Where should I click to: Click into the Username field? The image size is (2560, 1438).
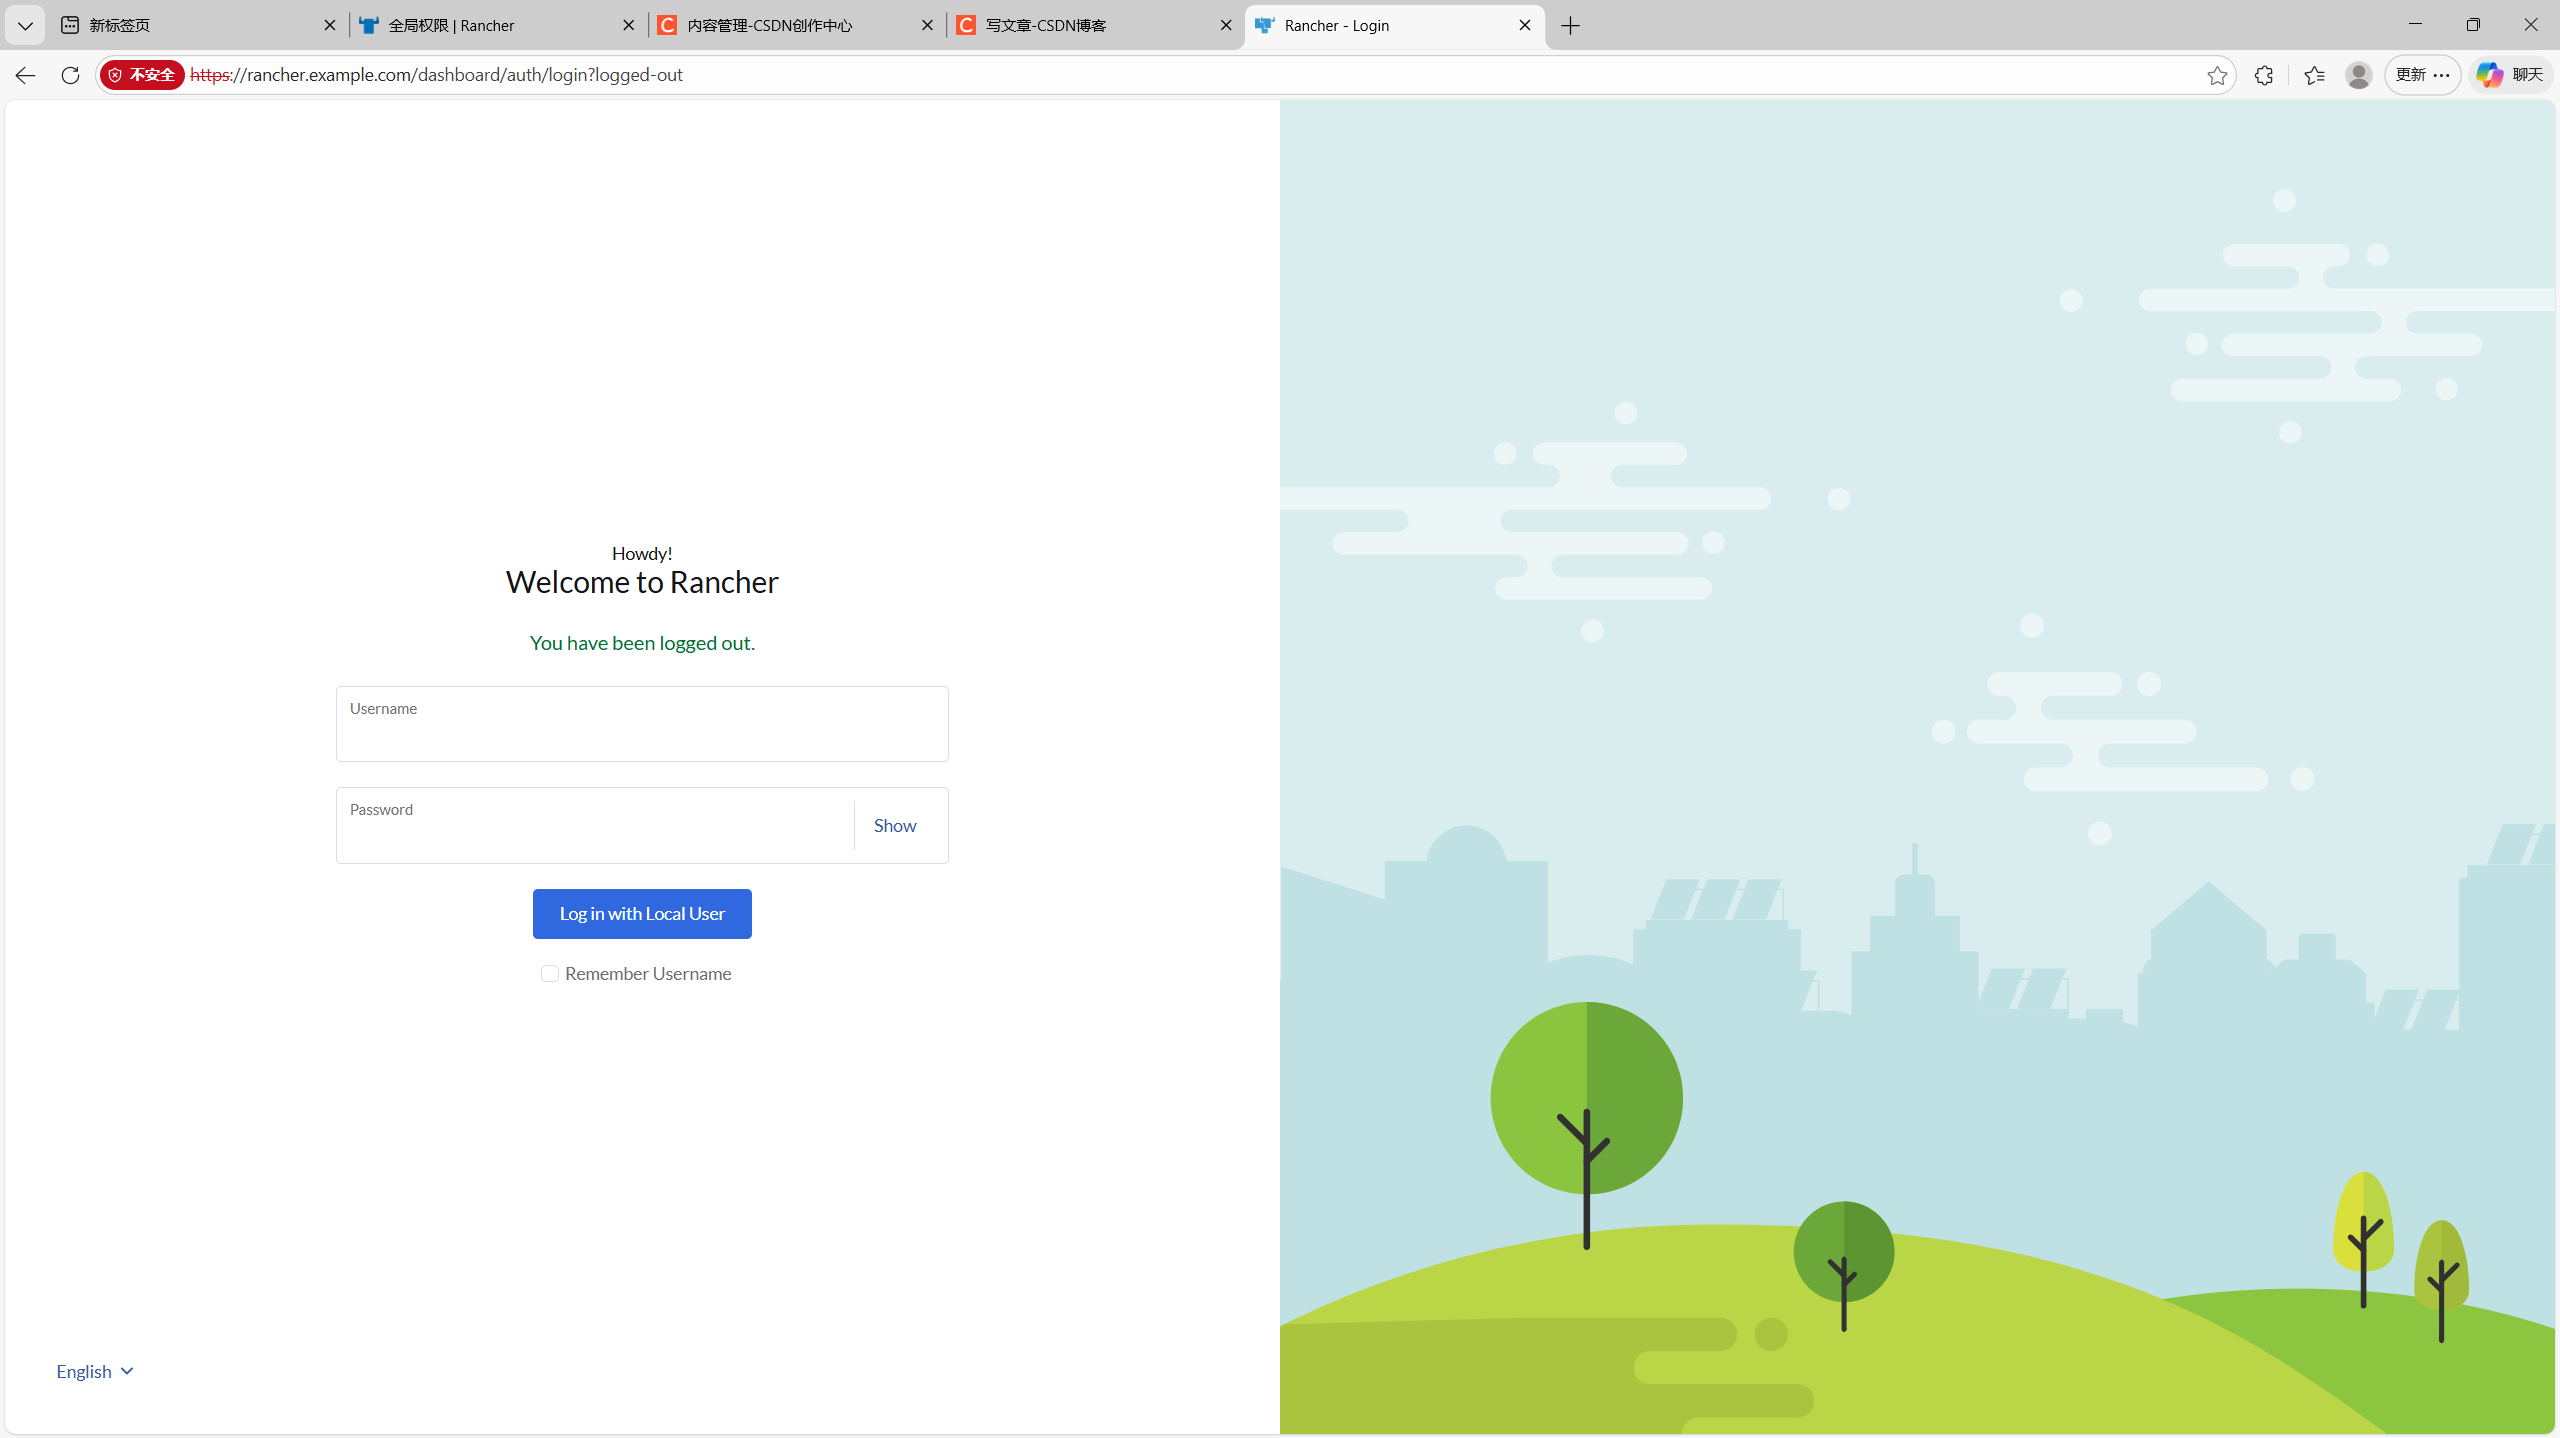coord(642,724)
